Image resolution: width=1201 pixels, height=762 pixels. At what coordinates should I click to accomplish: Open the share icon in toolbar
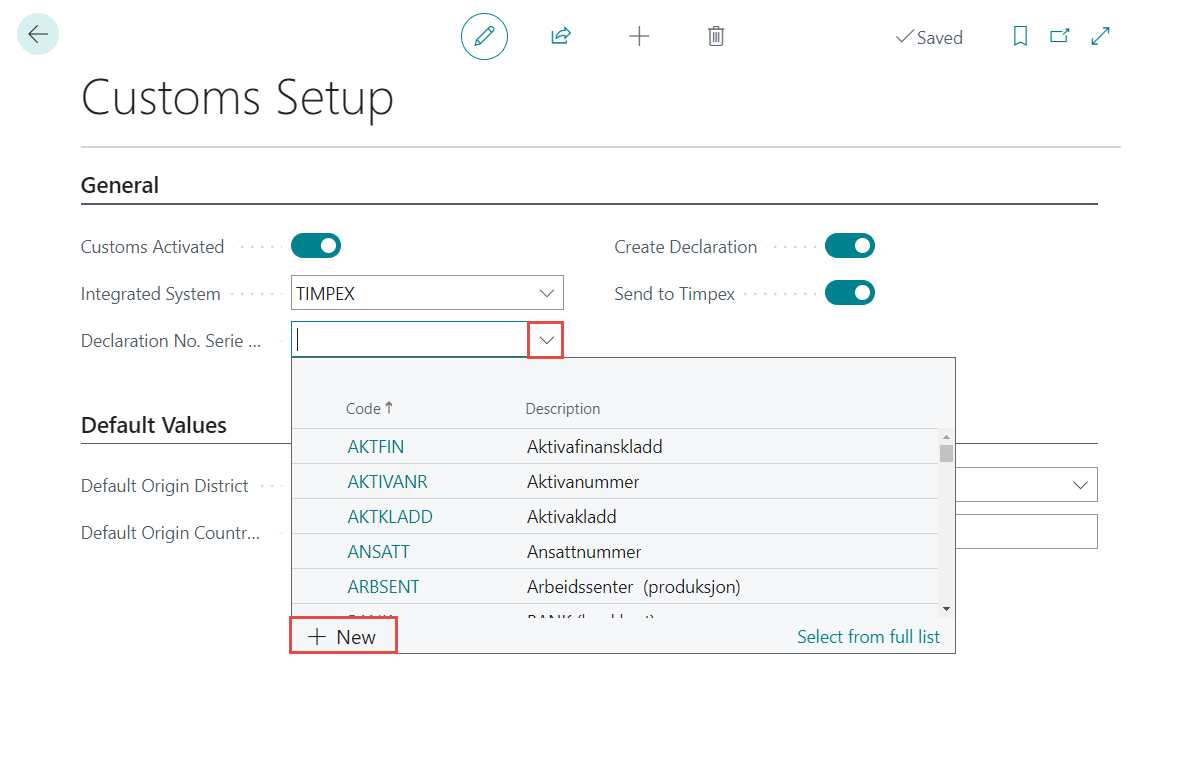tap(561, 37)
